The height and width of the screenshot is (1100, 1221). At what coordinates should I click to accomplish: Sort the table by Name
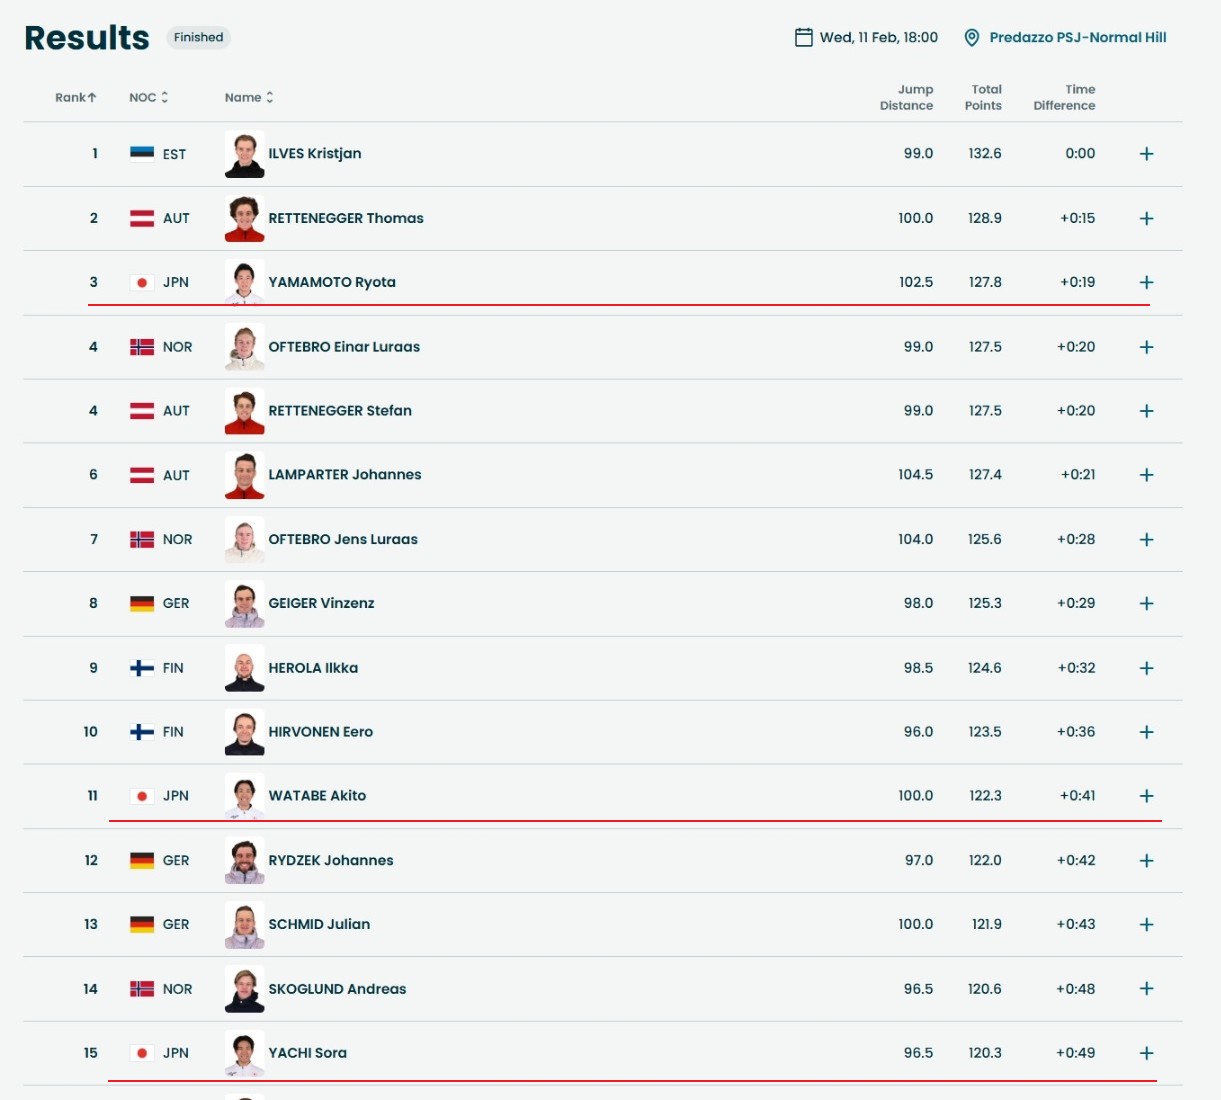(x=248, y=98)
